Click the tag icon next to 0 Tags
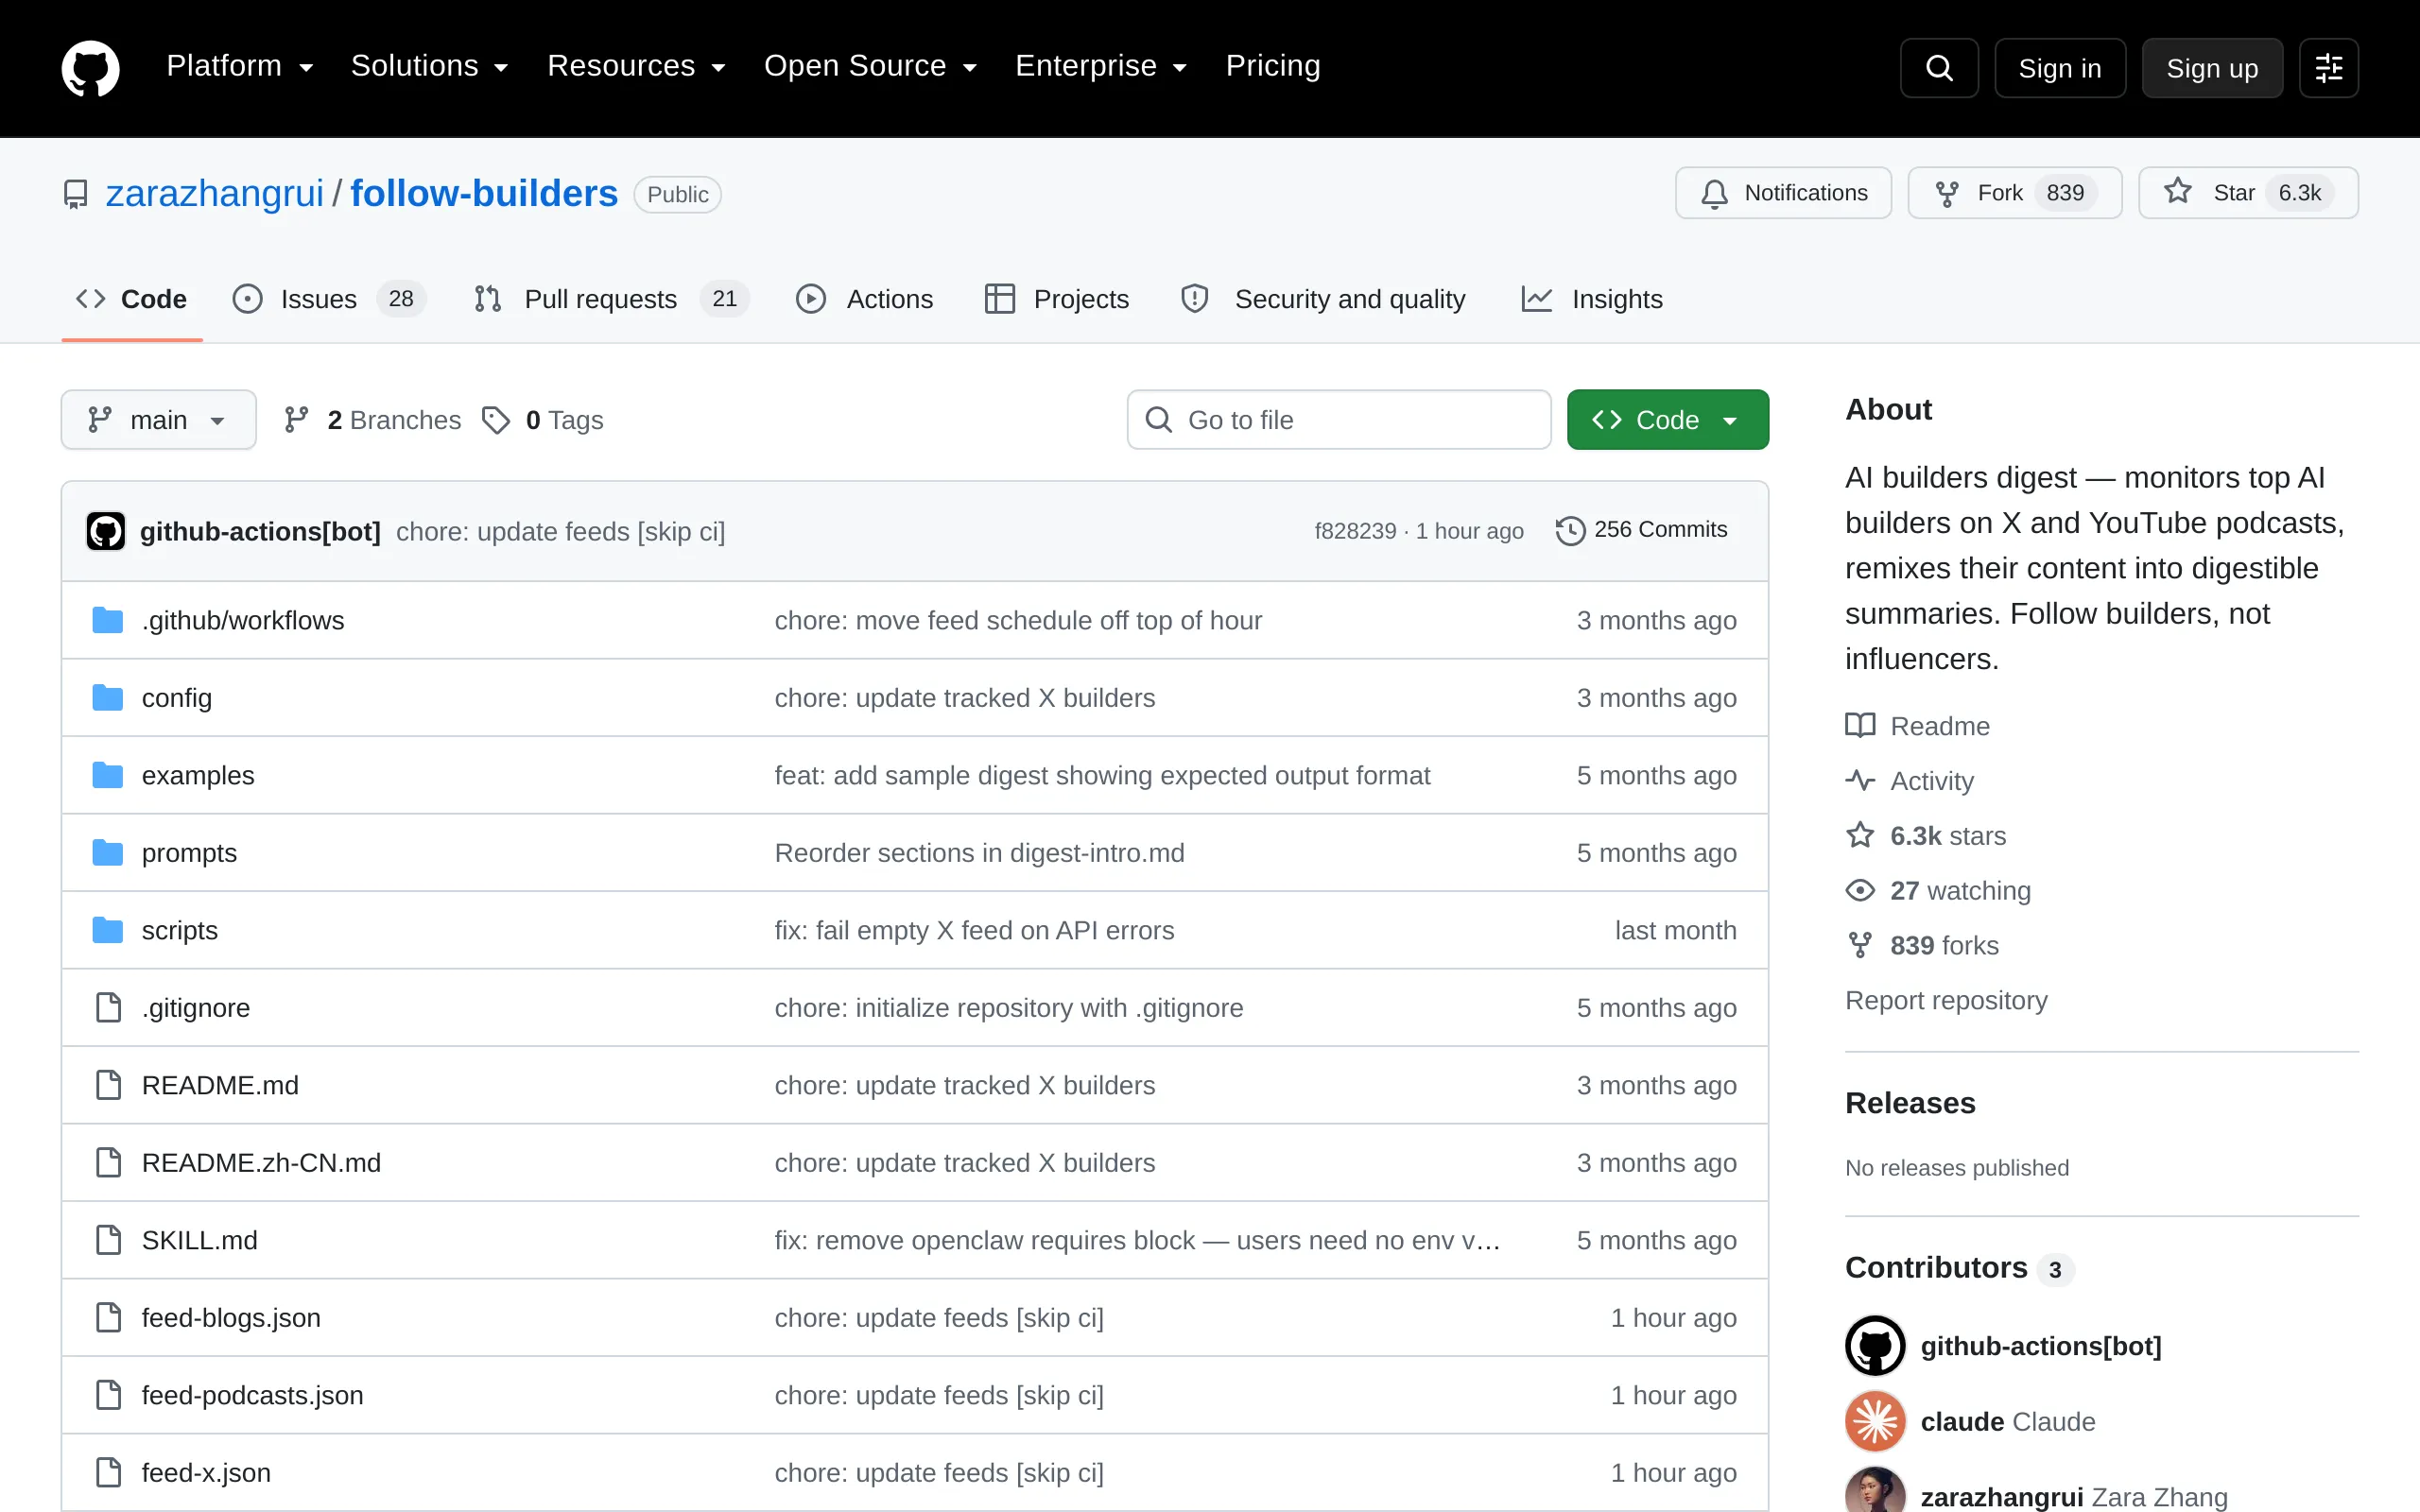The height and width of the screenshot is (1512, 2420). tap(496, 420)
